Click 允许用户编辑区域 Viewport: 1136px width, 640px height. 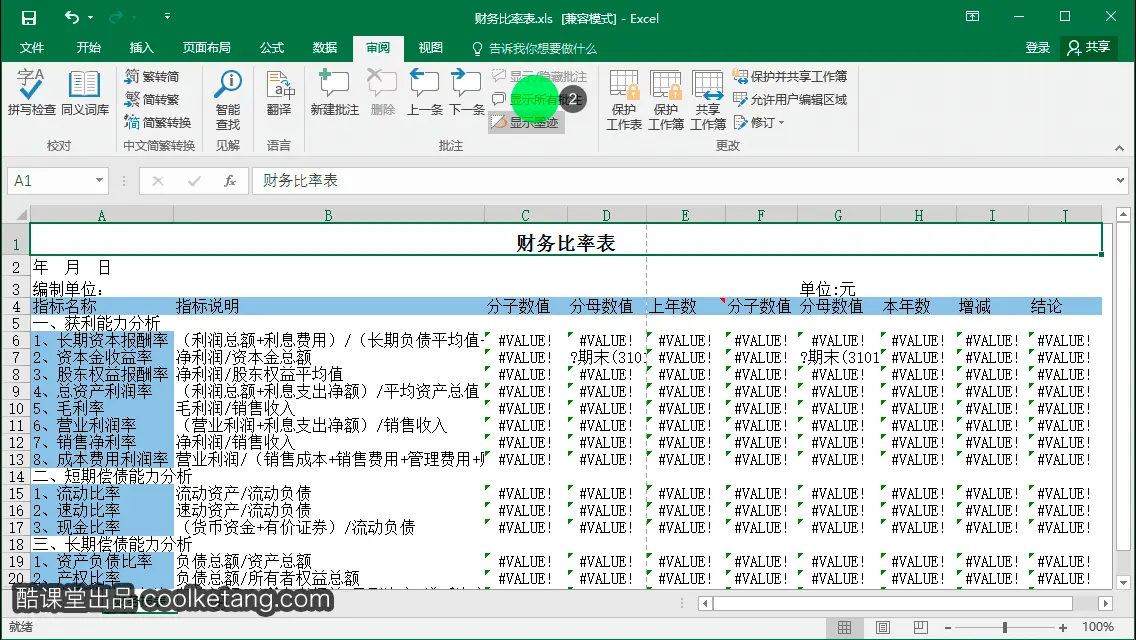coord(790,99)
